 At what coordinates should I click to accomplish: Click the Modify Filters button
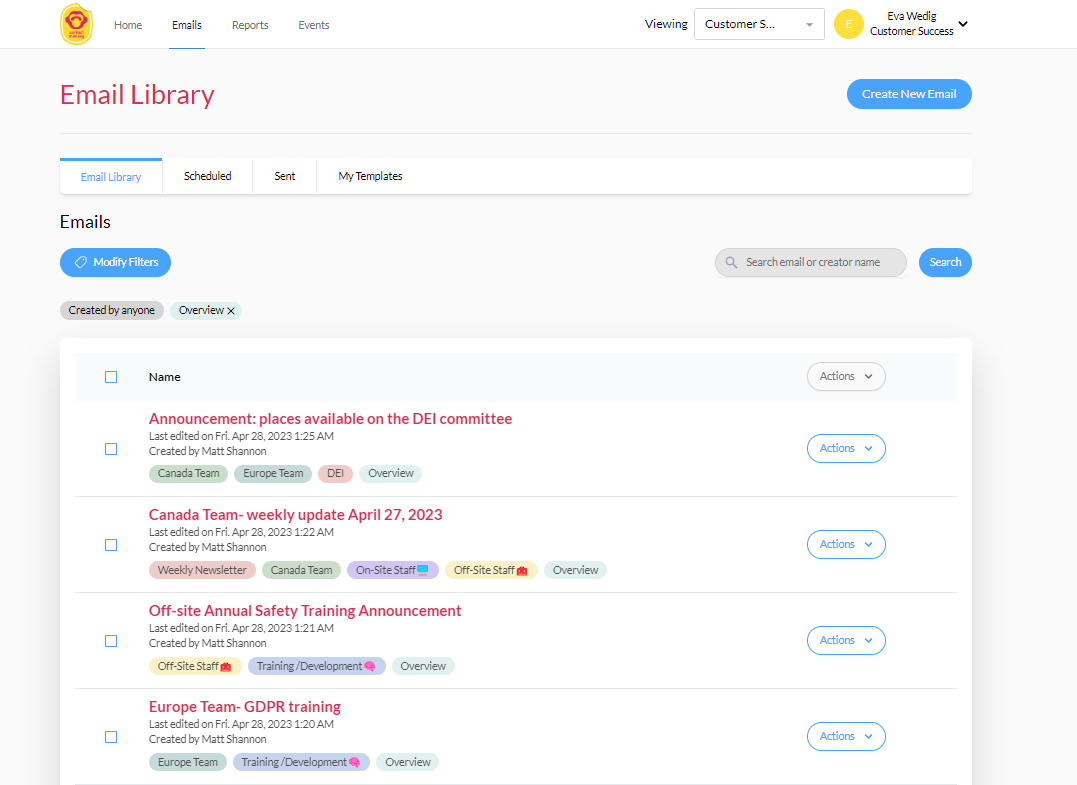point(115,262)
